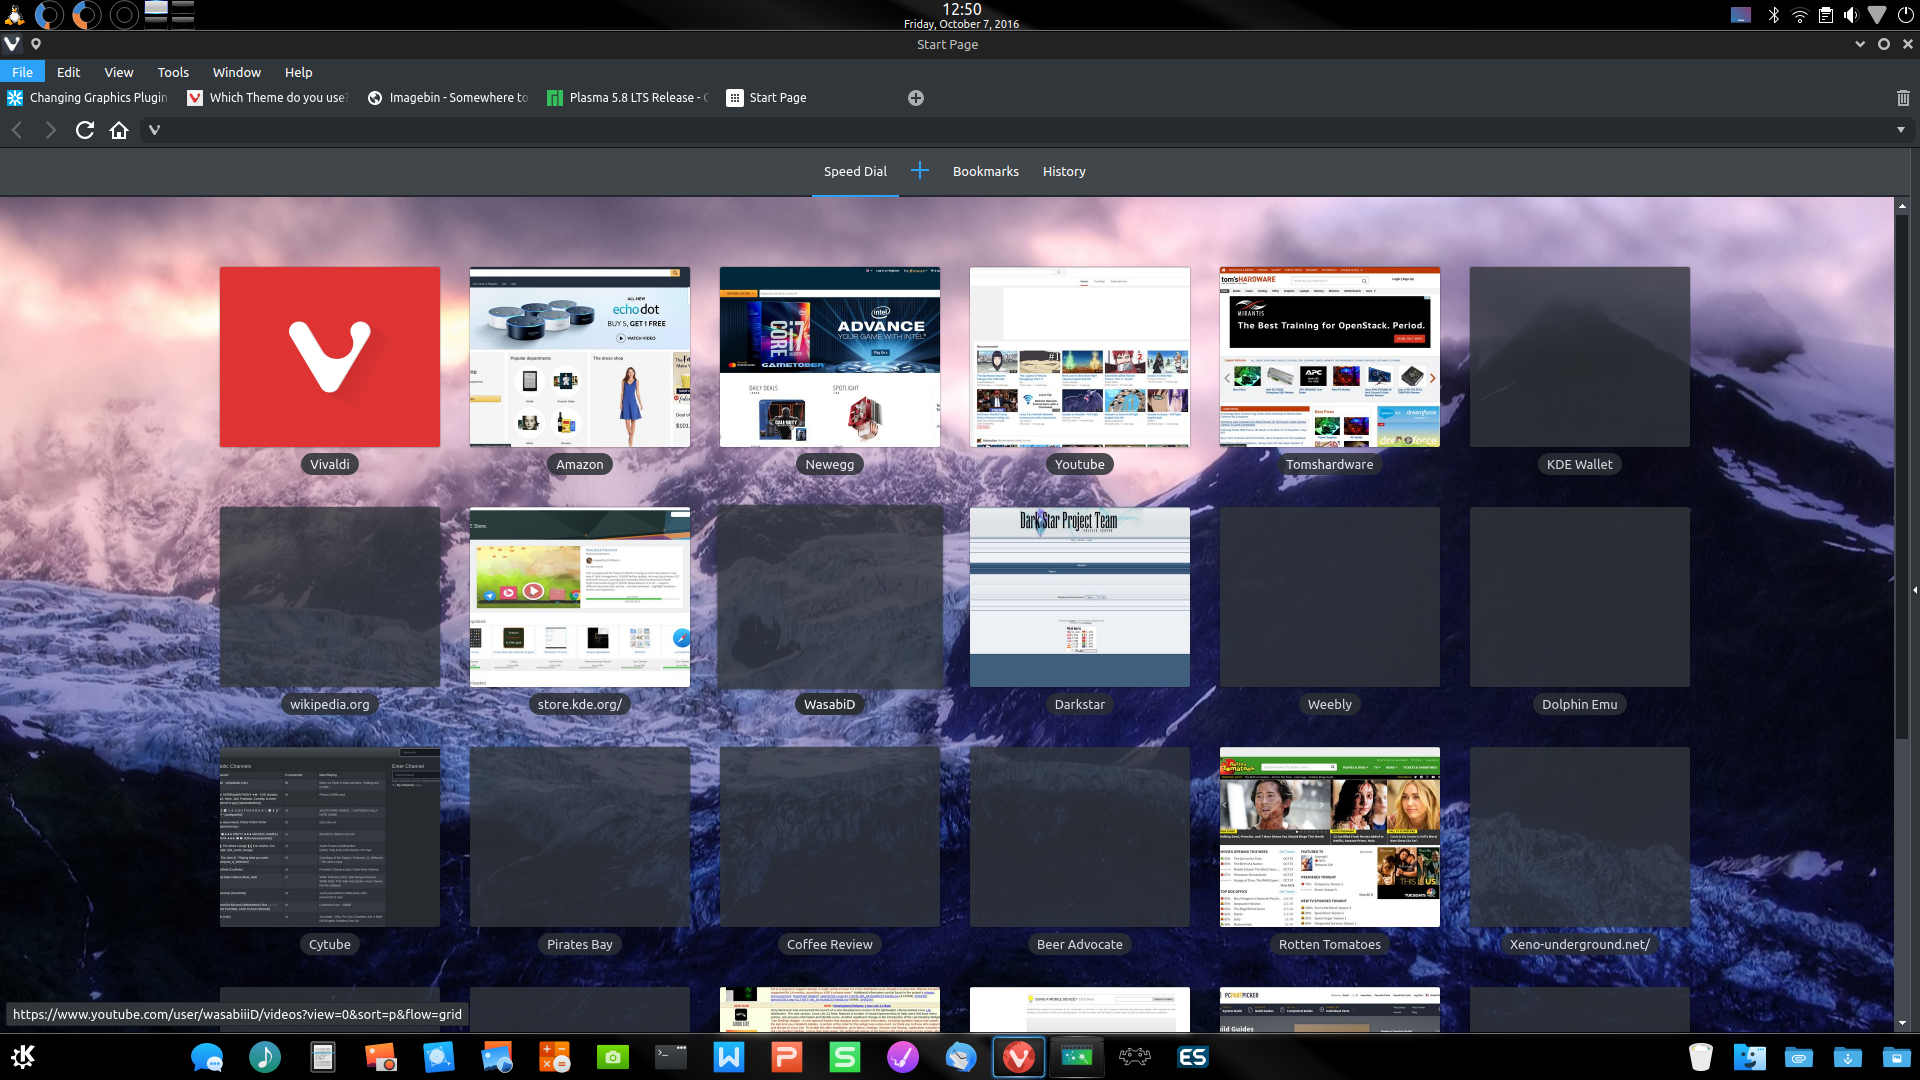1920x1080 pixels.
Task: Open the KDE application launcher
Action: (x=22, y=1057)
